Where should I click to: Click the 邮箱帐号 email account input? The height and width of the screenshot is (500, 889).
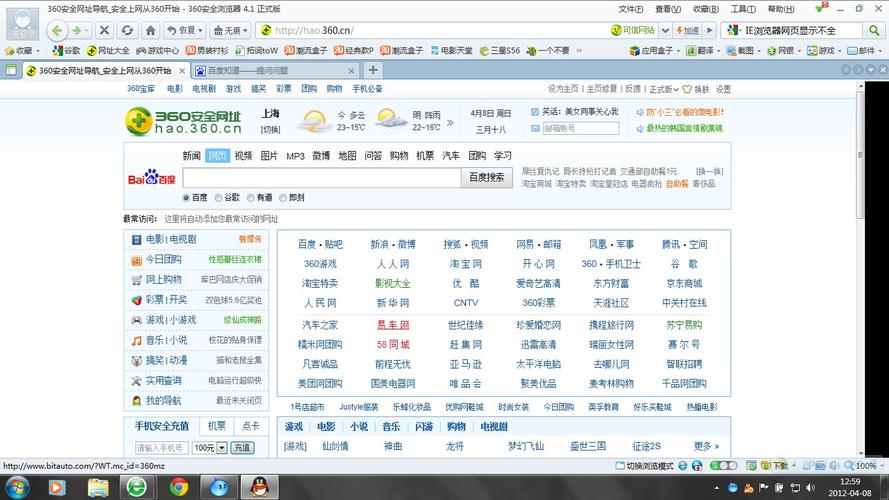[581, 128]
